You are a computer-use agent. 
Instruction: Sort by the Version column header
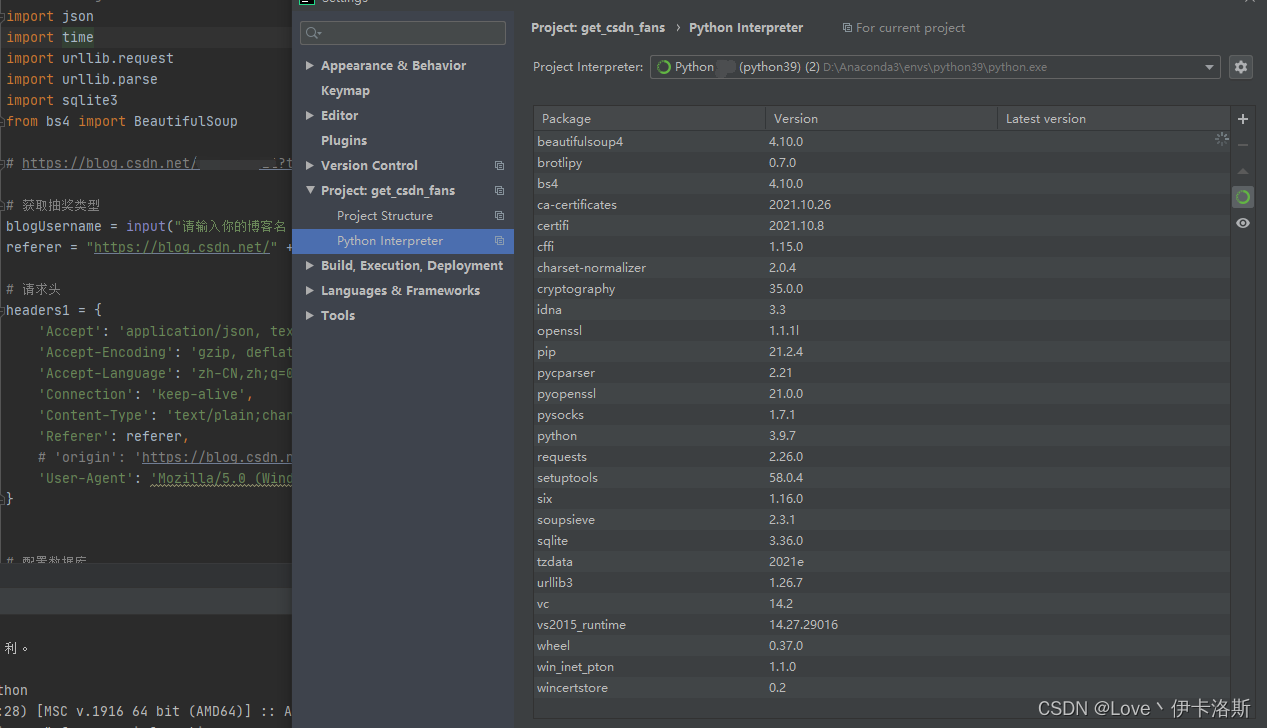point(881,118)
